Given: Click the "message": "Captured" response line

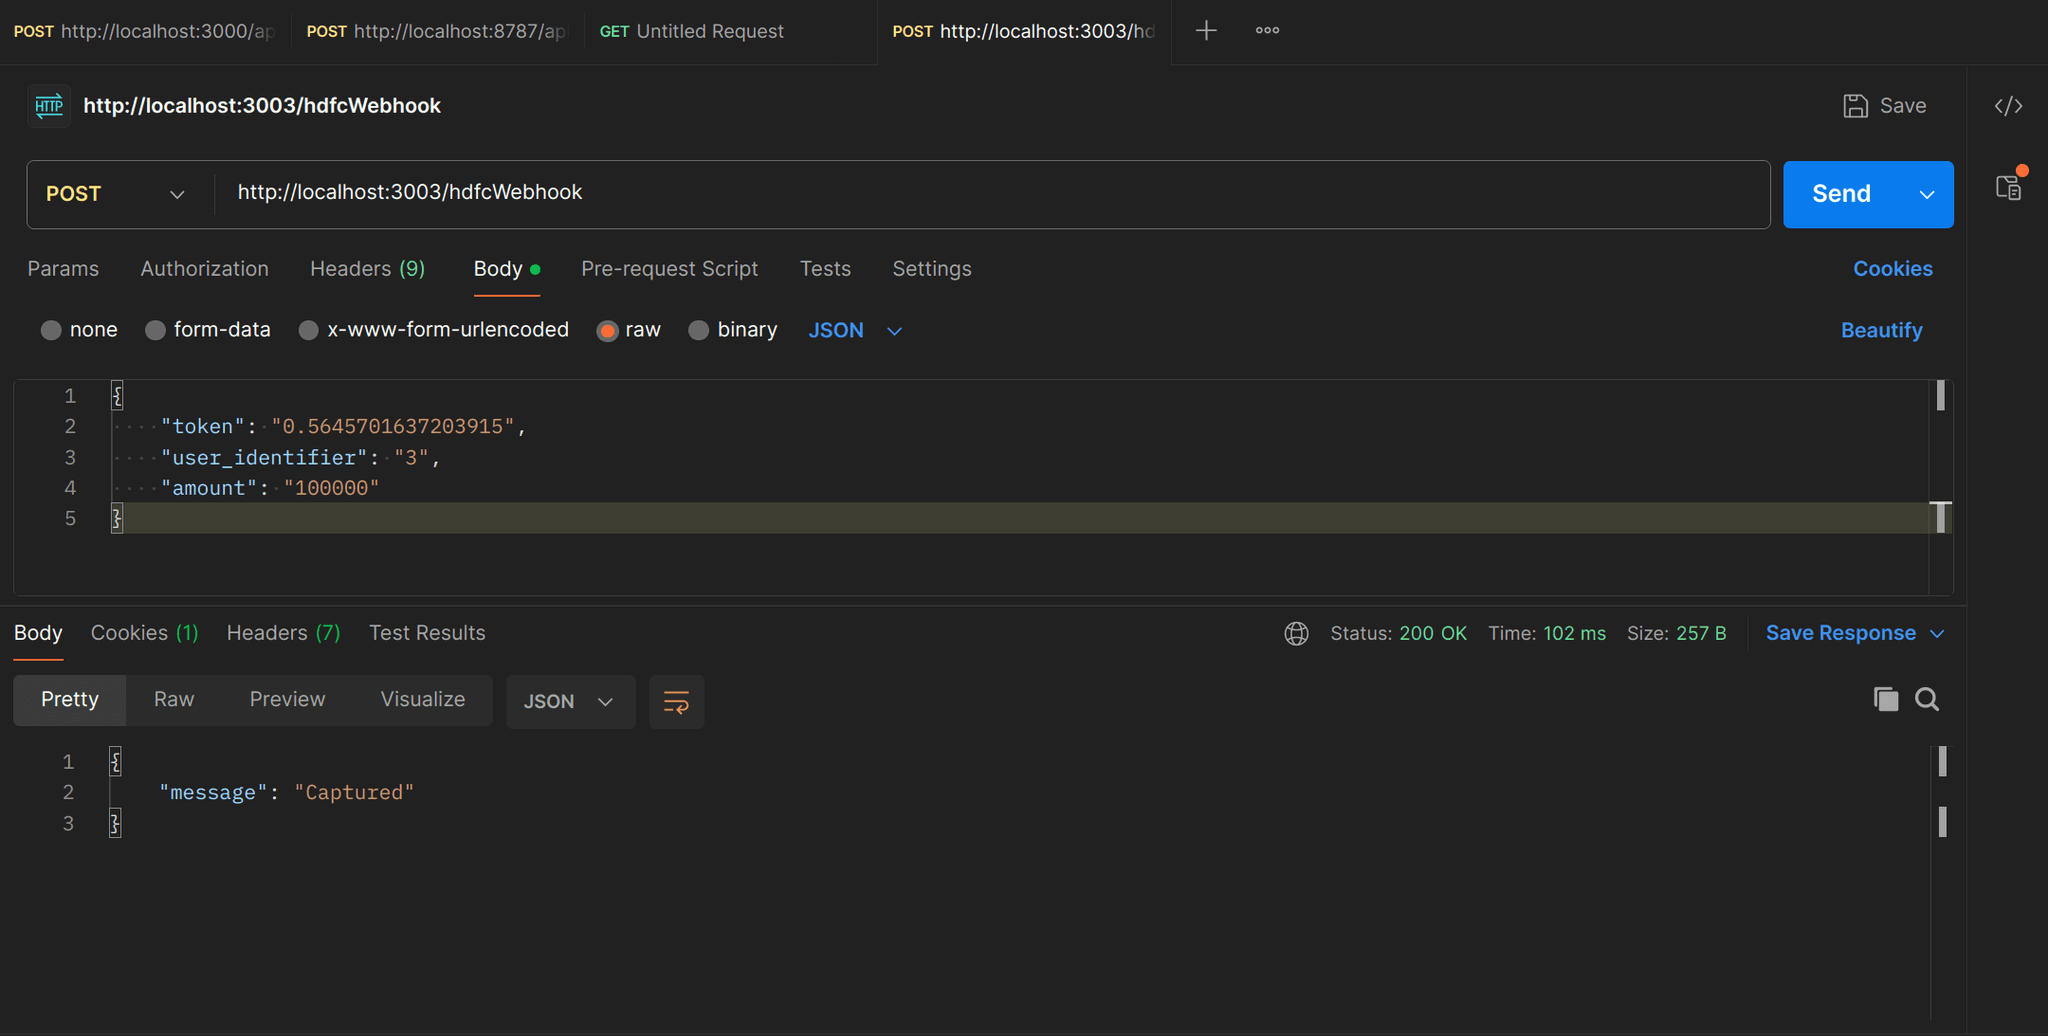Looking at the screenshot, I should pyautogui.click(x=286, y=793).
